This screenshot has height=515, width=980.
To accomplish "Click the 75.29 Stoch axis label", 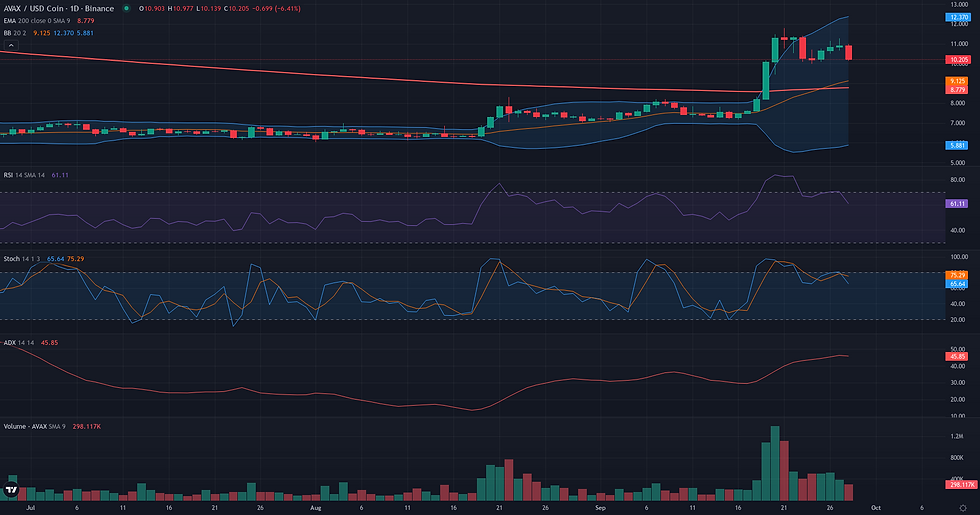I will click(957, 275).
